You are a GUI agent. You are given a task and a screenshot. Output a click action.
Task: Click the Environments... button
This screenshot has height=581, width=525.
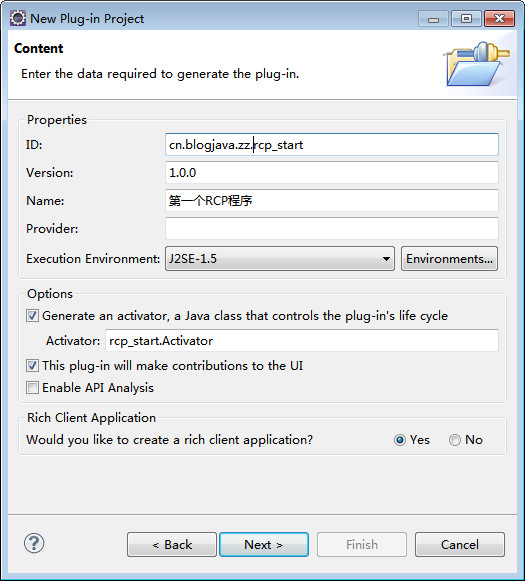tap(449, 259)
